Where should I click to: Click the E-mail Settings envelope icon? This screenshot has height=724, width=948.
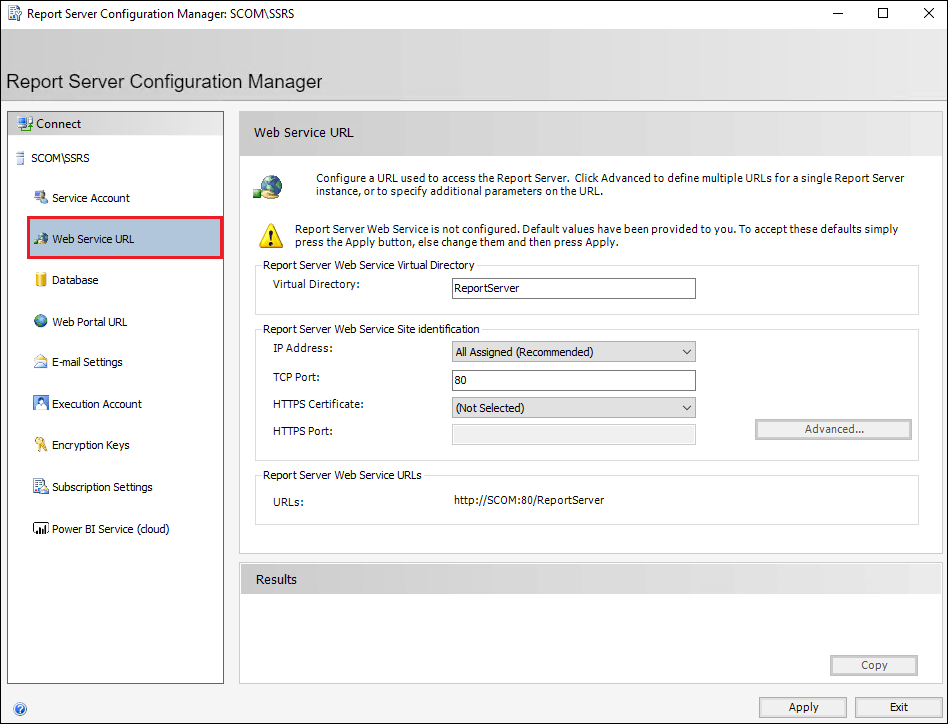(41, 361)
